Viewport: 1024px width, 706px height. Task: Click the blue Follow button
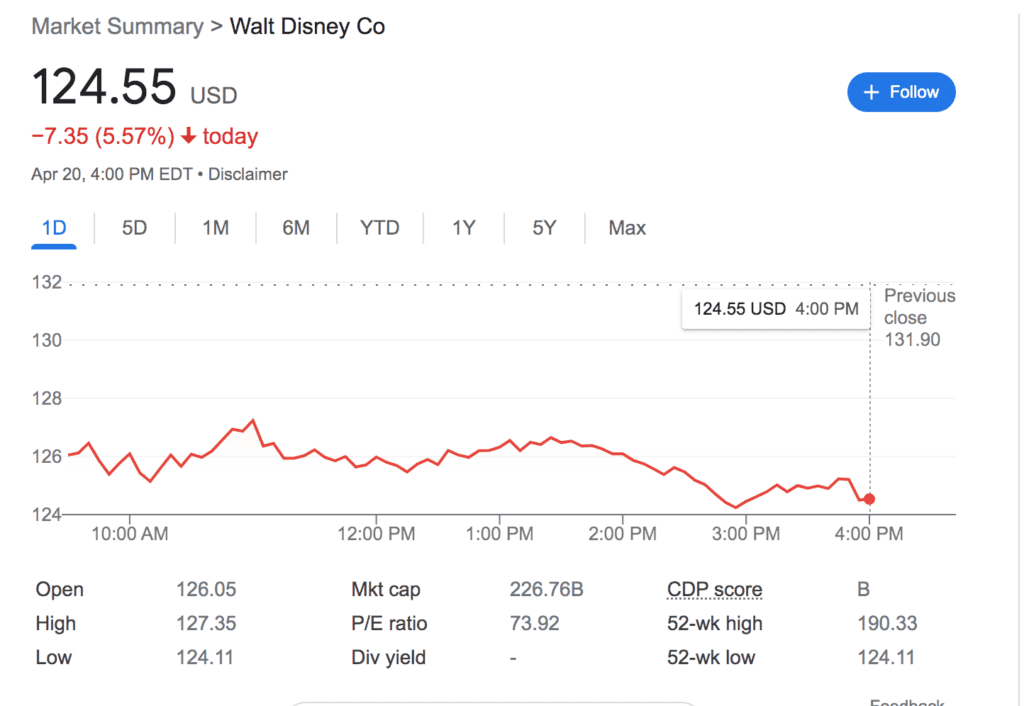(901, 92)
